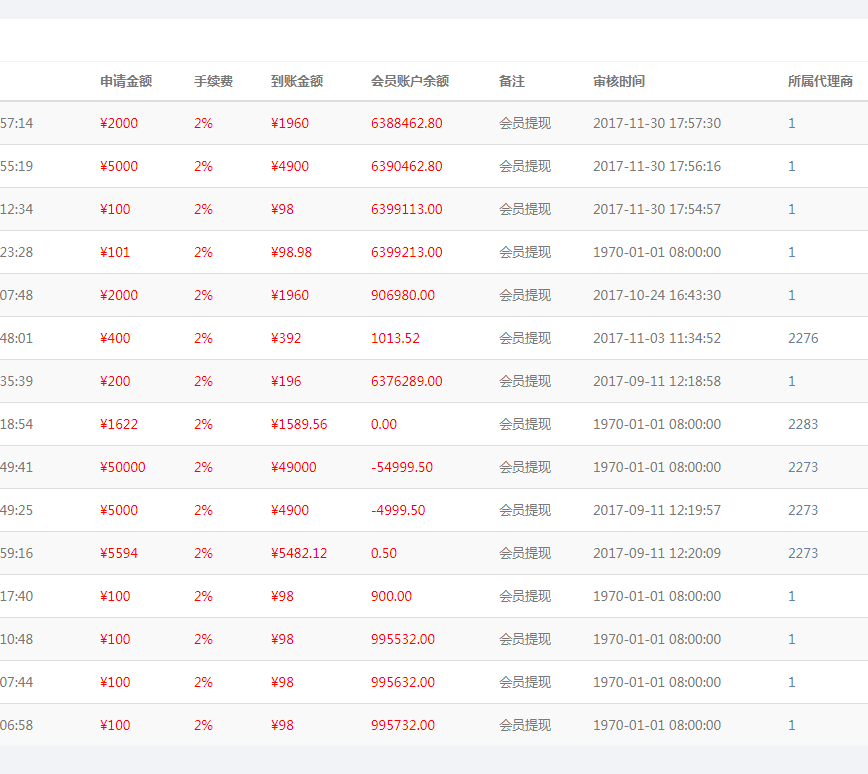The image size is (868, 774).
Task: Click the 备注 column header
Action: 512,81
